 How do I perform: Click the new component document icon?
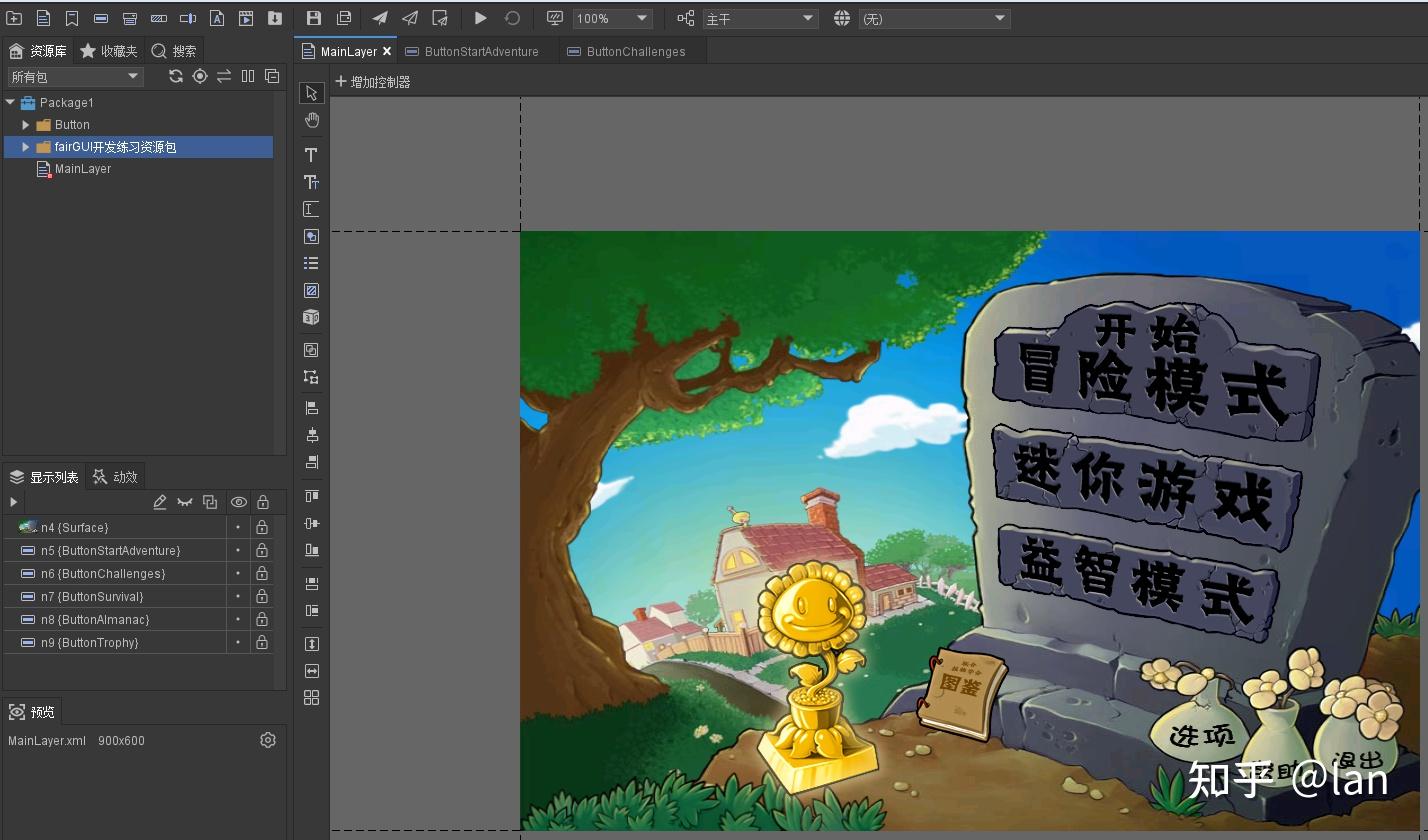tap(43, 18)
